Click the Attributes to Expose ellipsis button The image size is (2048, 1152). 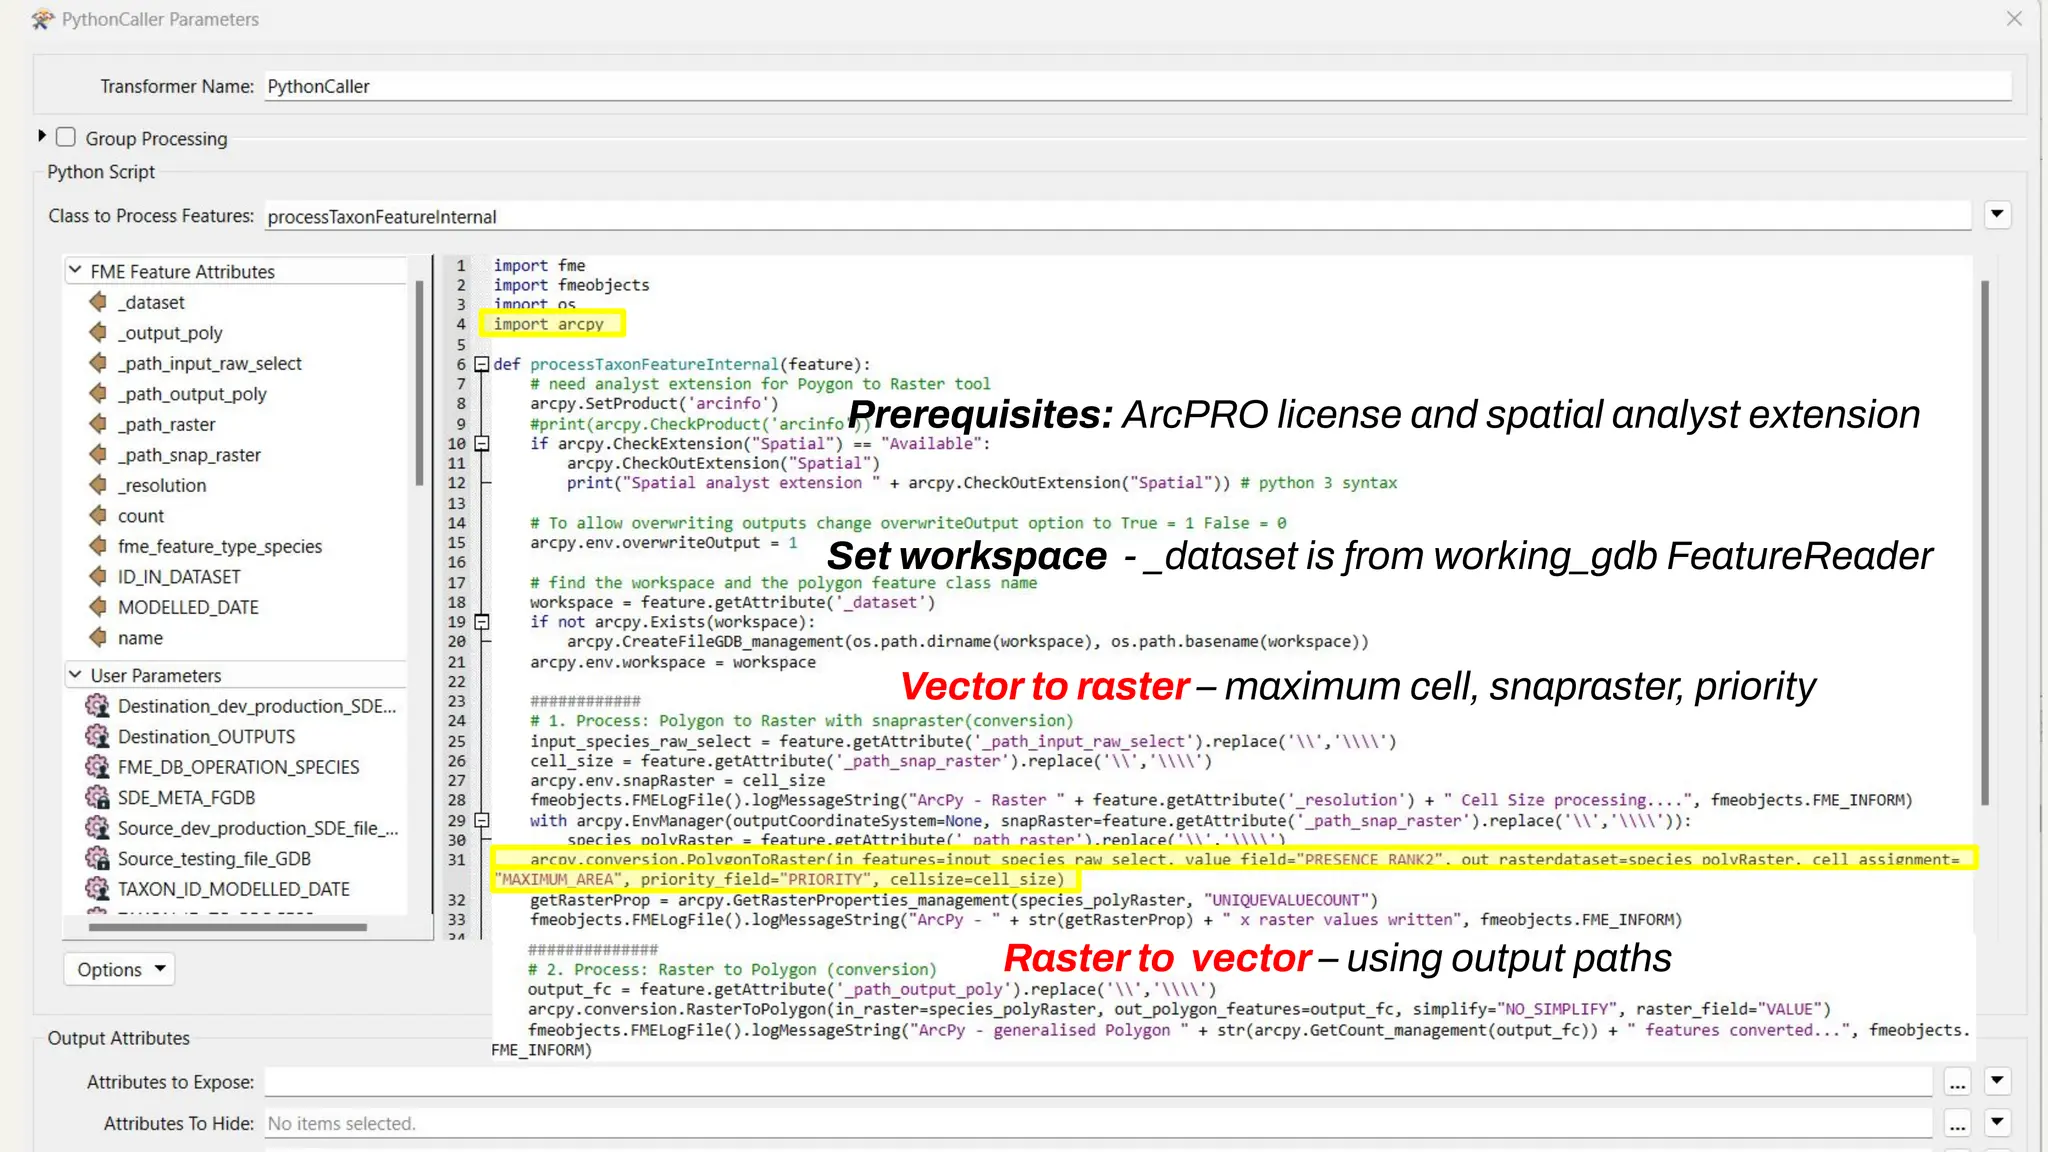[x=1957, y=1081]
